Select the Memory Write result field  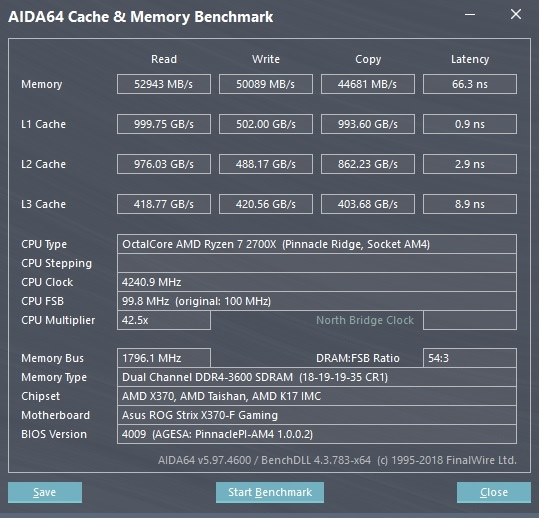coord(266,84)
